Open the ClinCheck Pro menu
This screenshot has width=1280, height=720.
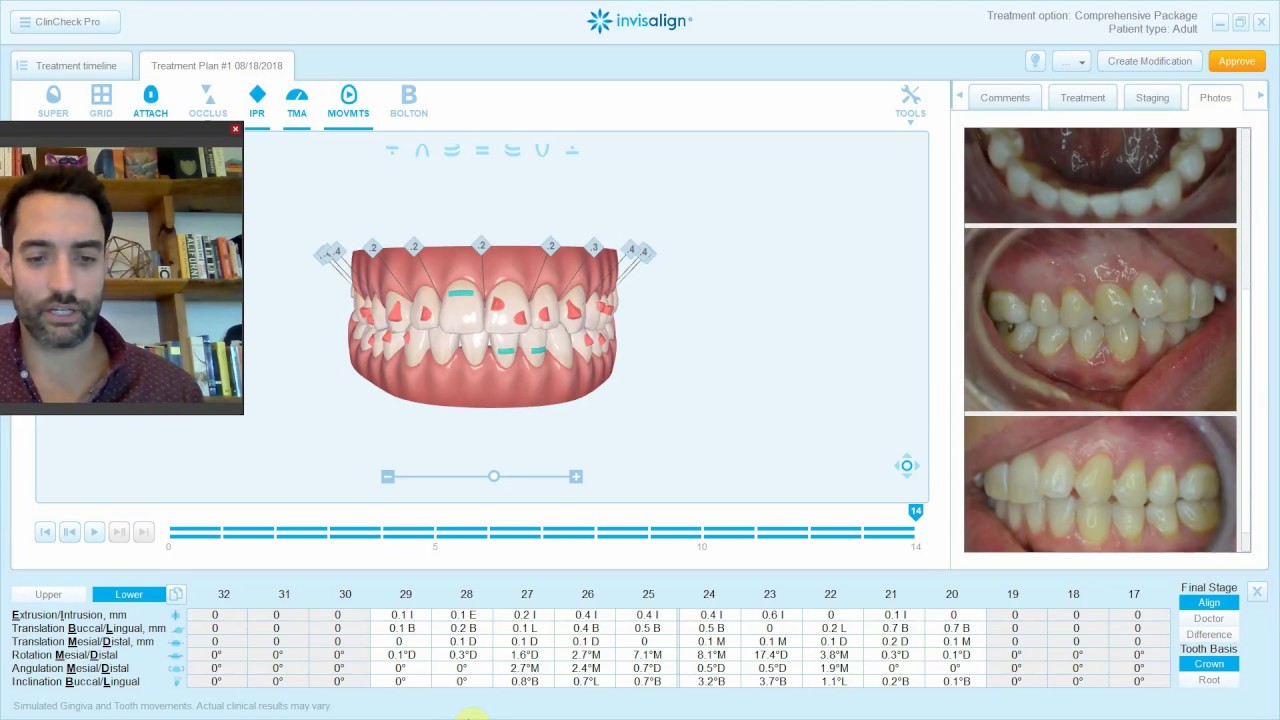click(65, 21)
